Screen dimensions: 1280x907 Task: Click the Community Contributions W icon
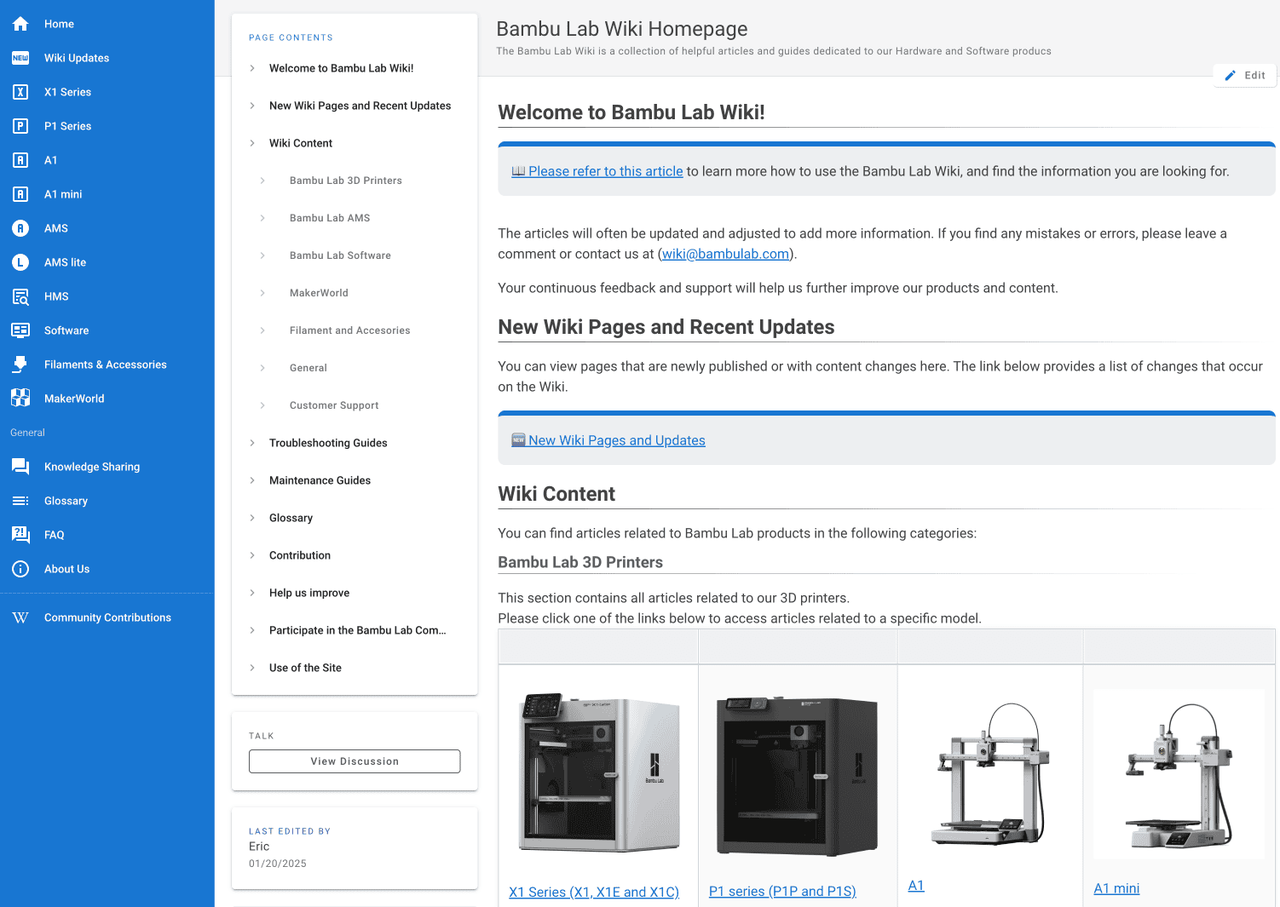[20, 618]
